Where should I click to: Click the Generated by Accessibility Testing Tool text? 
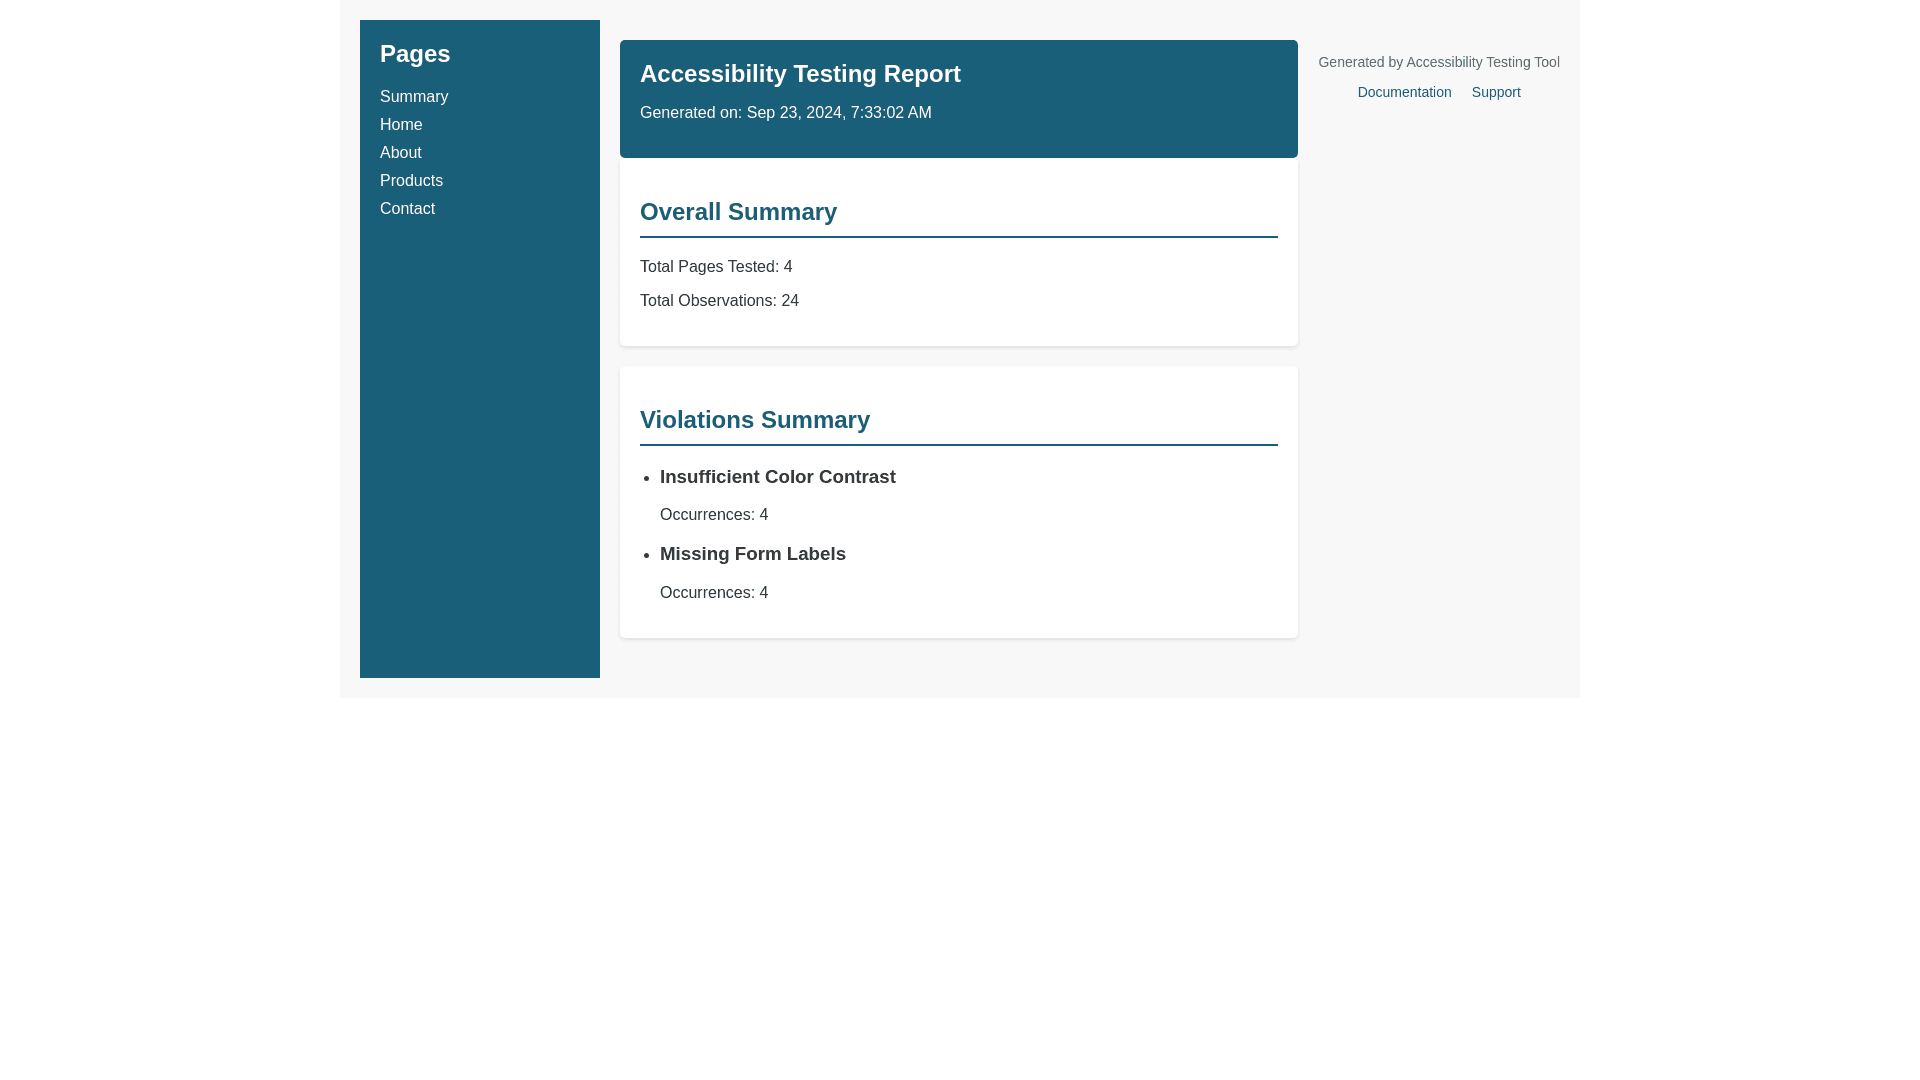pyautogui.click(x=1438, y=62)
